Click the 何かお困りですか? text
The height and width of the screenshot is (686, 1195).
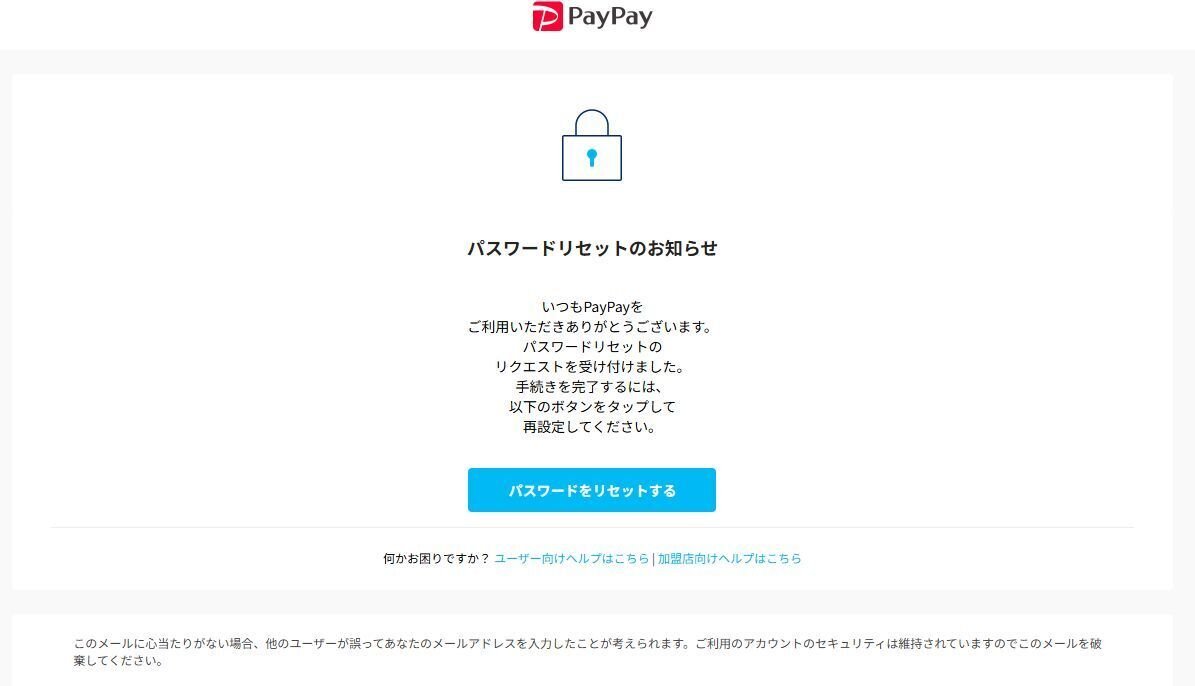[436, 559]
